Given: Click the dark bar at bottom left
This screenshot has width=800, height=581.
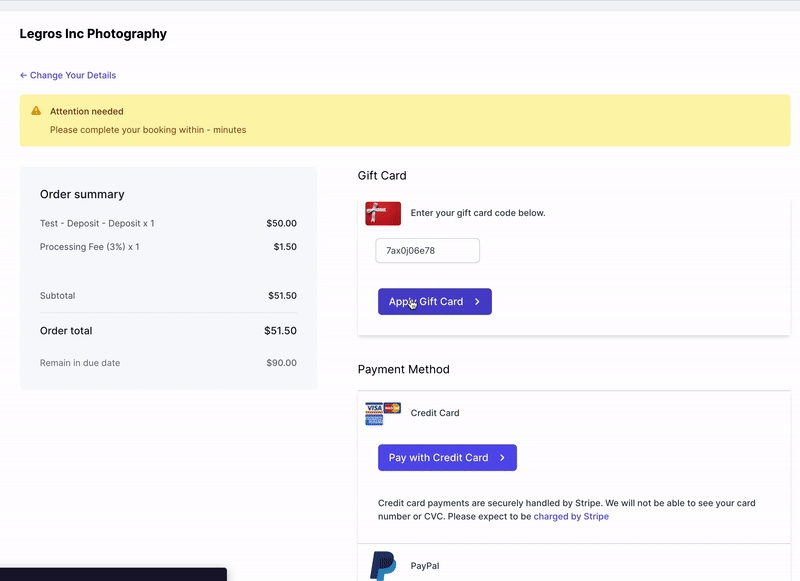Looking at the screenshot, I should coord(113,574).
